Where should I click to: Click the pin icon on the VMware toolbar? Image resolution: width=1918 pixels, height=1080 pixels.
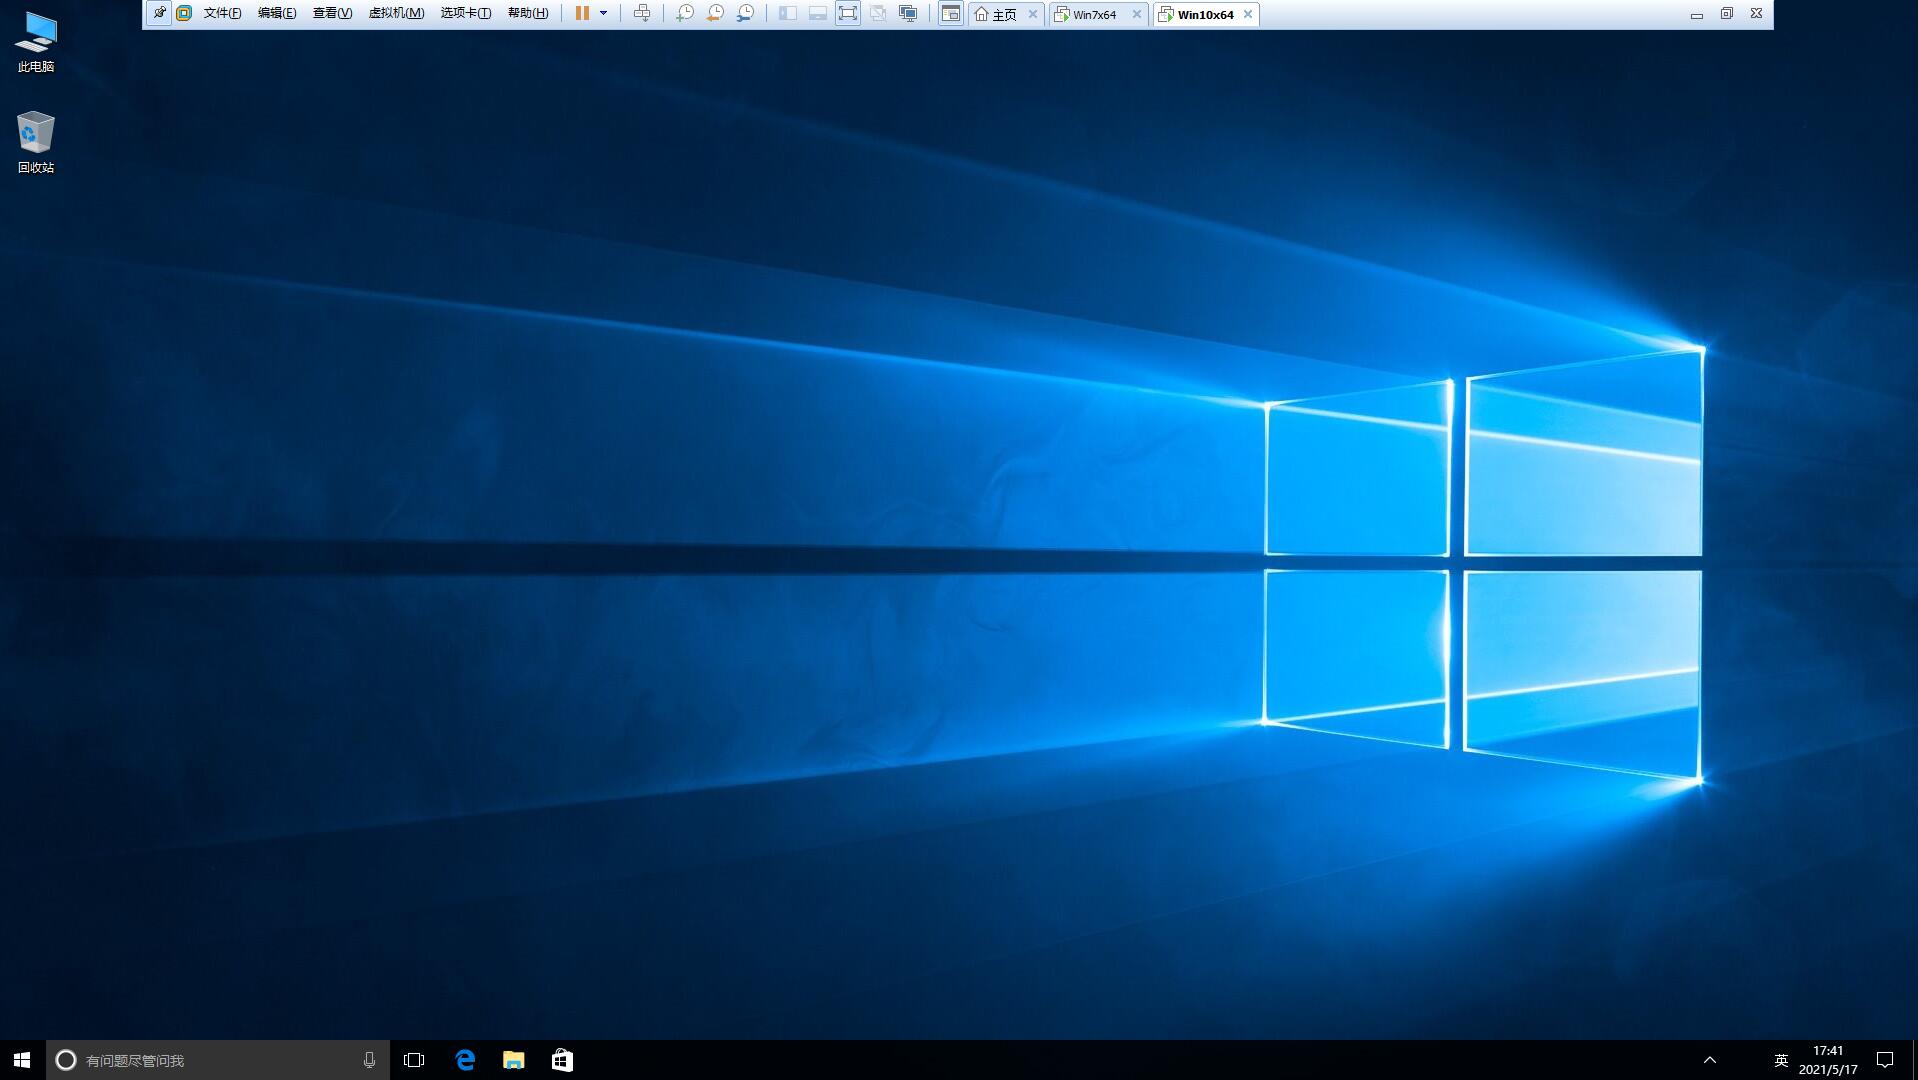click(x=159, y=13)
